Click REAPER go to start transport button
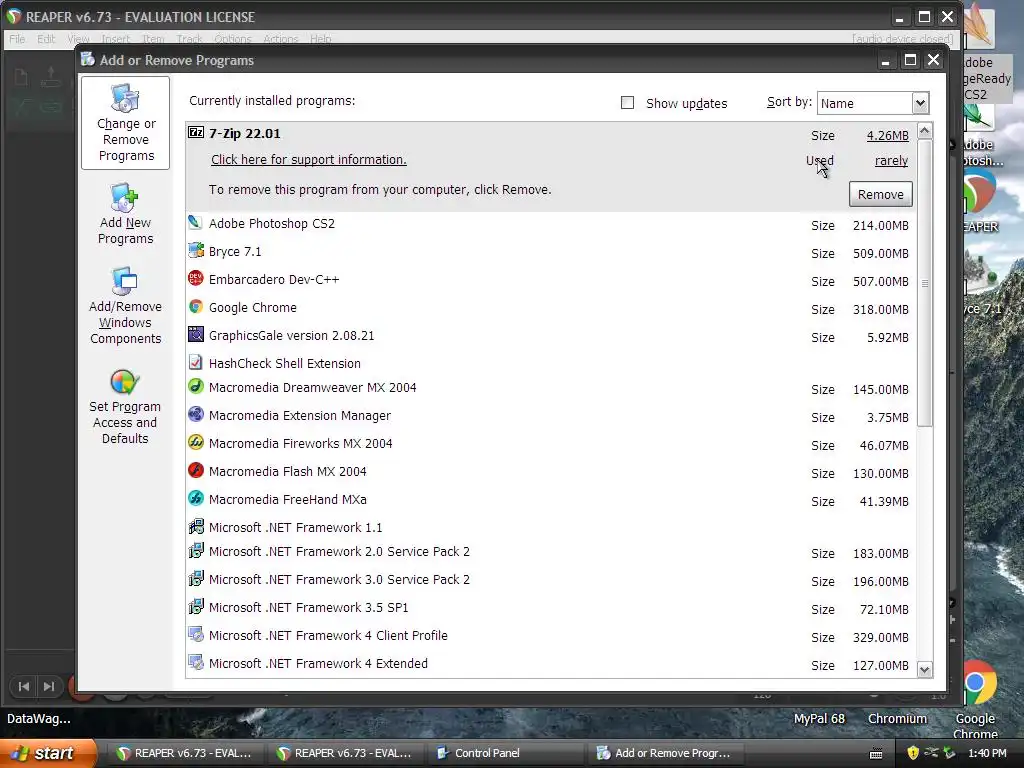 pyautogui.click(x=24, y=686)
